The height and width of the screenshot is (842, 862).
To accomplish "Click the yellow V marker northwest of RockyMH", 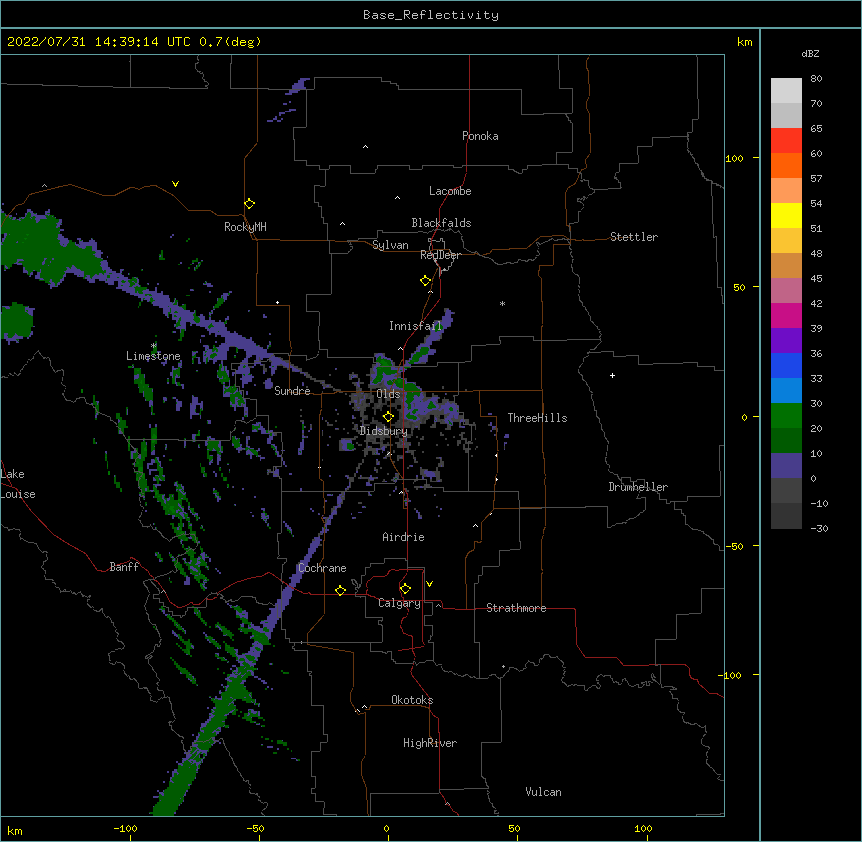I will (x=175, y=184).
